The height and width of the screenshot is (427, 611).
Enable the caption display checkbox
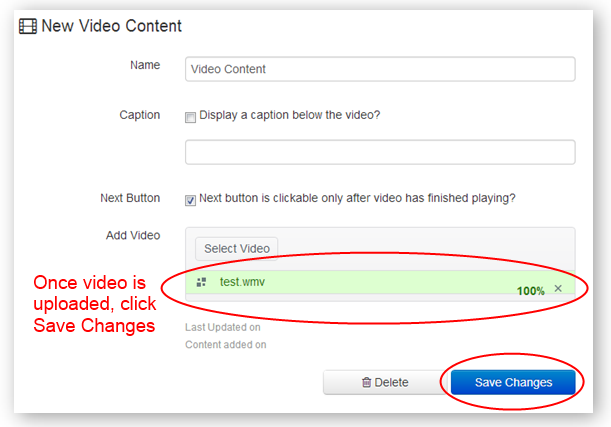click(191, 116)
